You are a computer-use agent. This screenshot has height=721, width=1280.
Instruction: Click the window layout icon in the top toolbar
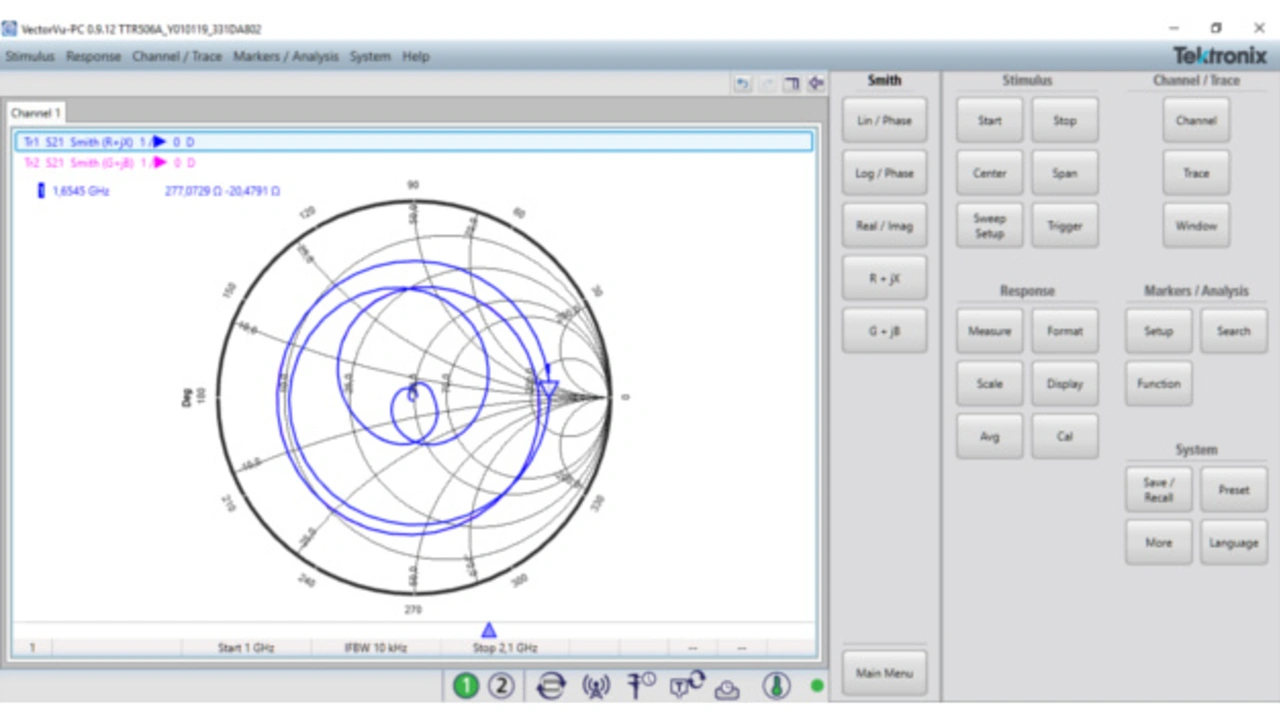tap(791, 84)
